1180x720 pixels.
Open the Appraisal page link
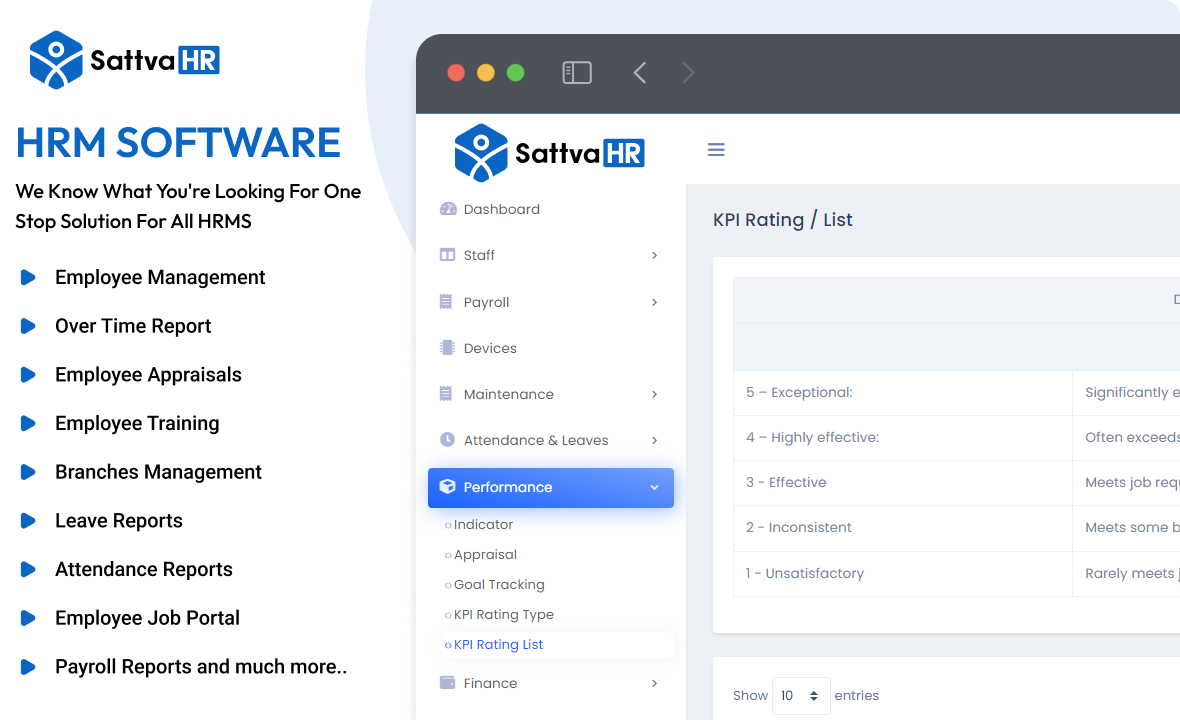click(x=485, y=555)
